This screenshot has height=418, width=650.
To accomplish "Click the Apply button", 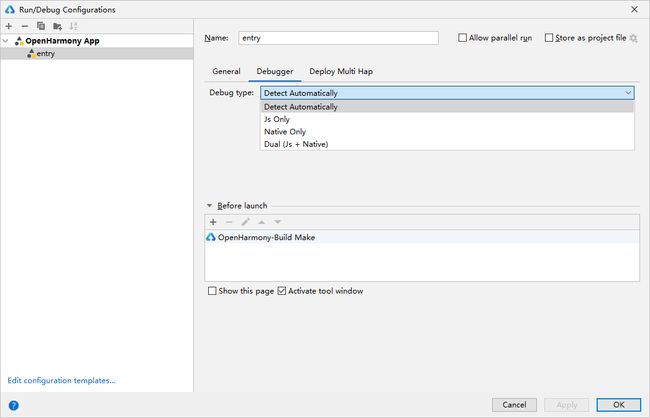I will pyautogui.click(x=567, y=405).
